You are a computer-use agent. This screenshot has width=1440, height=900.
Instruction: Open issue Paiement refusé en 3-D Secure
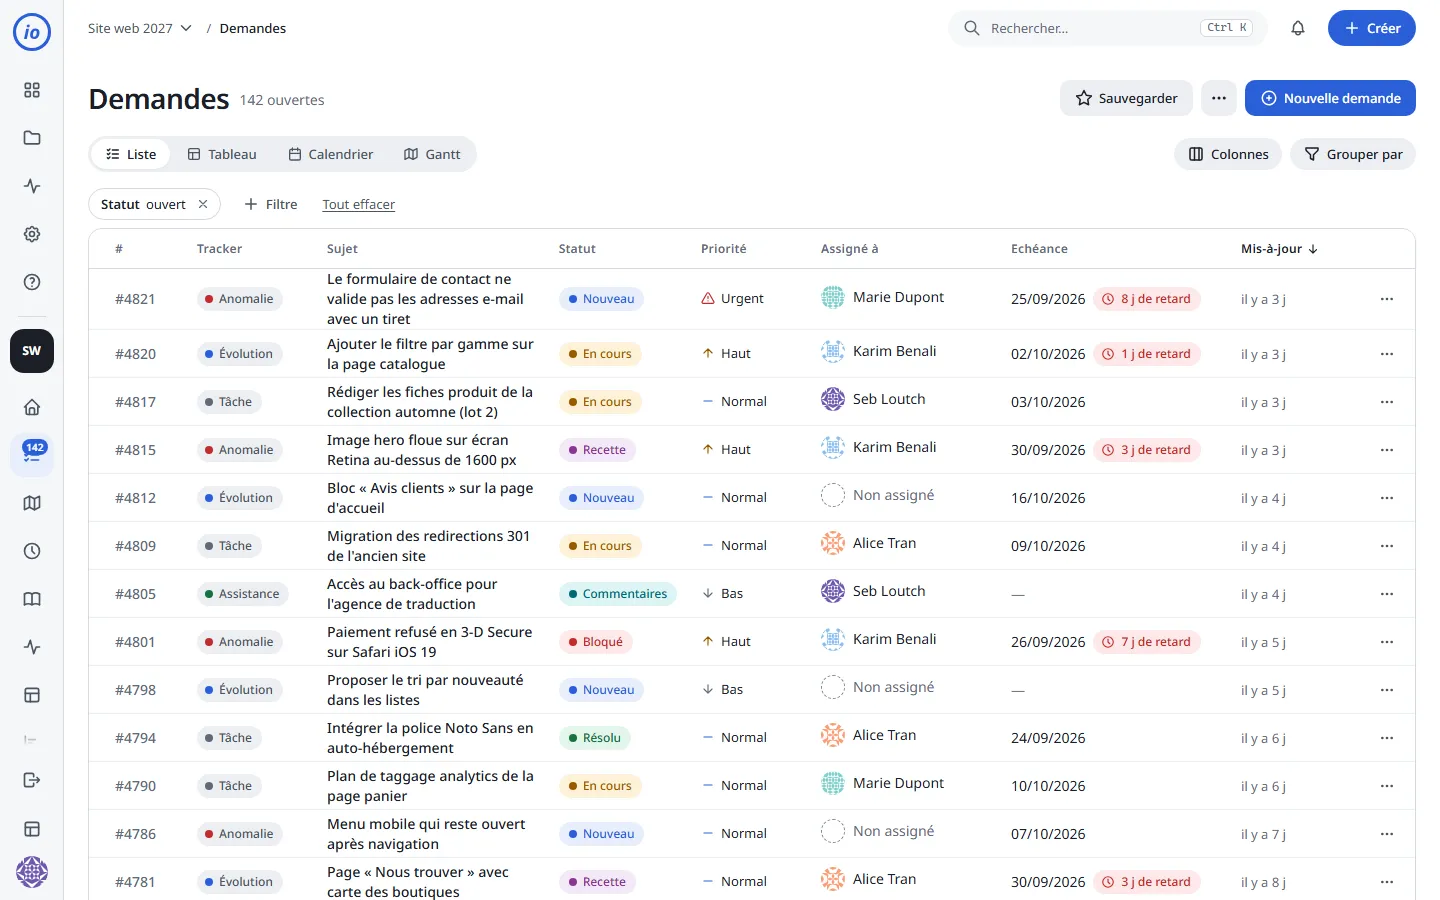(x=429, y=642)
